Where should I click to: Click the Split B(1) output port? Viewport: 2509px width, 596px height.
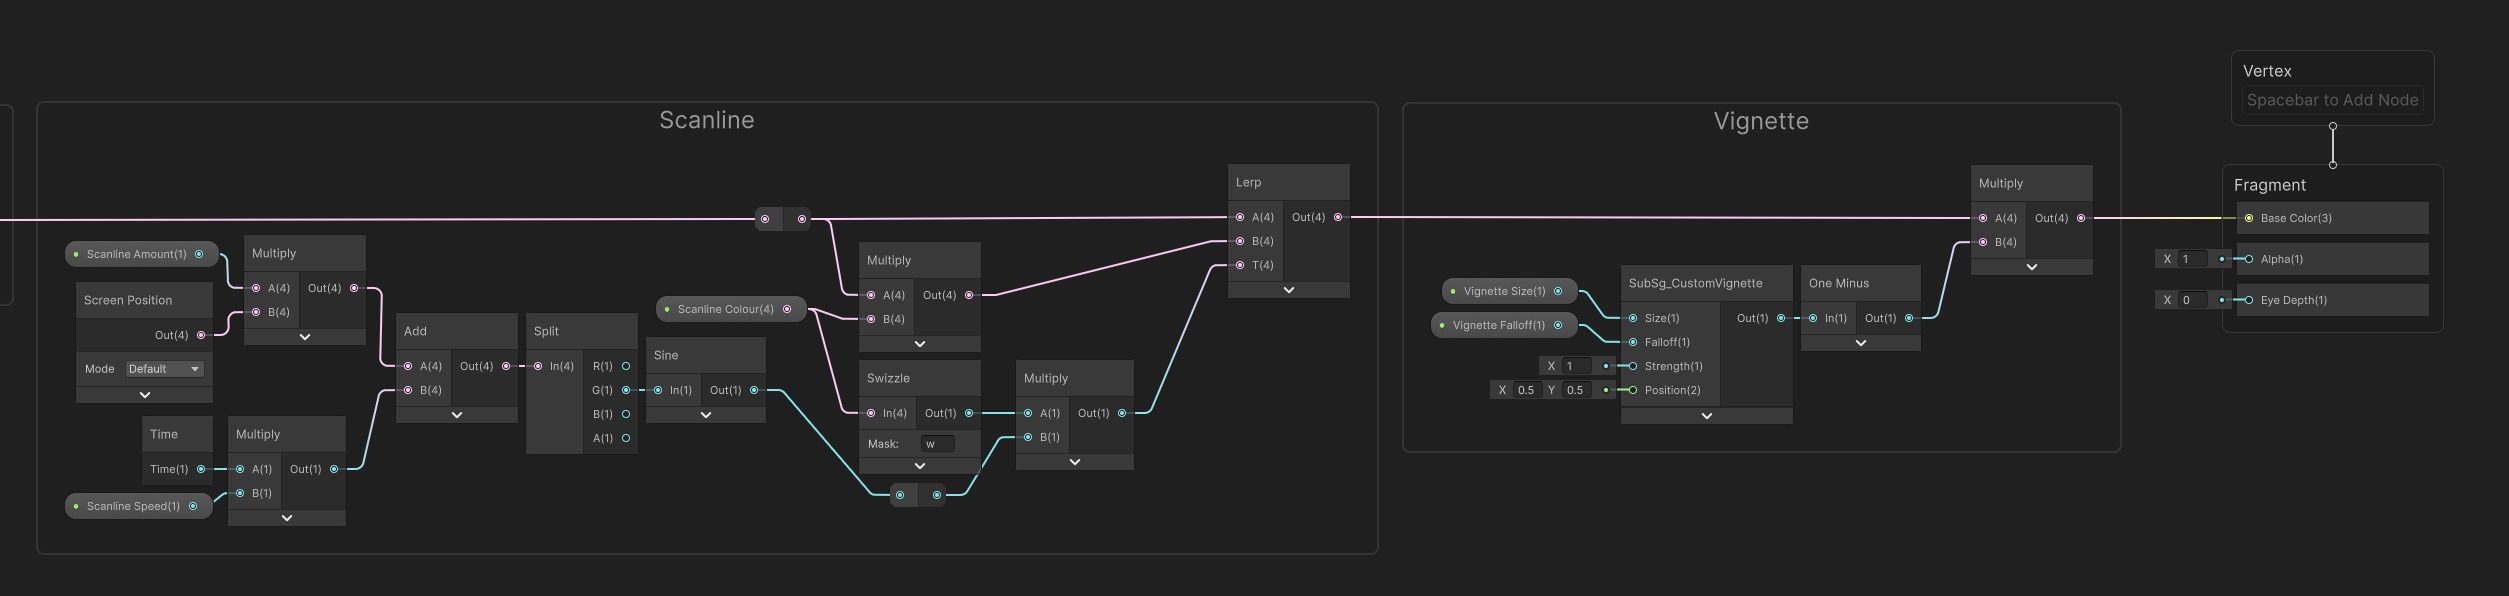(626, 414)
